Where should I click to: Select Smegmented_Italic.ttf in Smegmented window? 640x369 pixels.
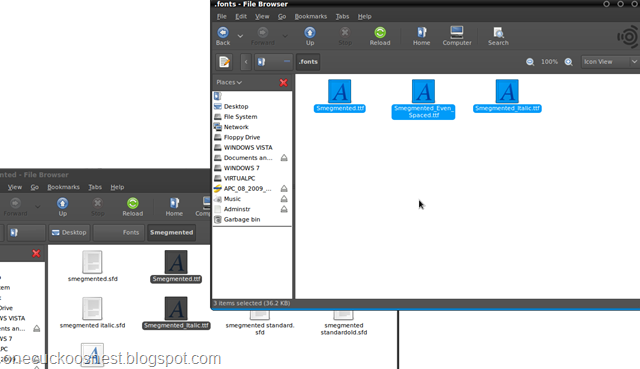tap(176, 313)
